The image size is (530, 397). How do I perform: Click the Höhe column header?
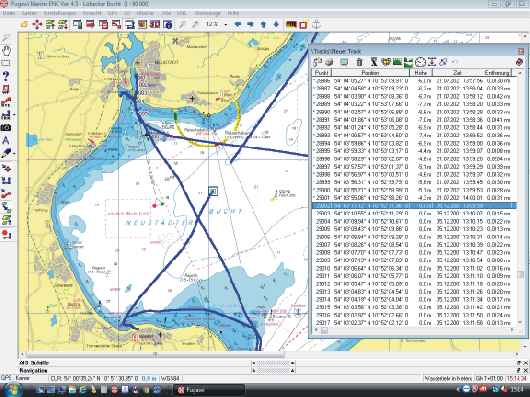click(x=421, y=73)
